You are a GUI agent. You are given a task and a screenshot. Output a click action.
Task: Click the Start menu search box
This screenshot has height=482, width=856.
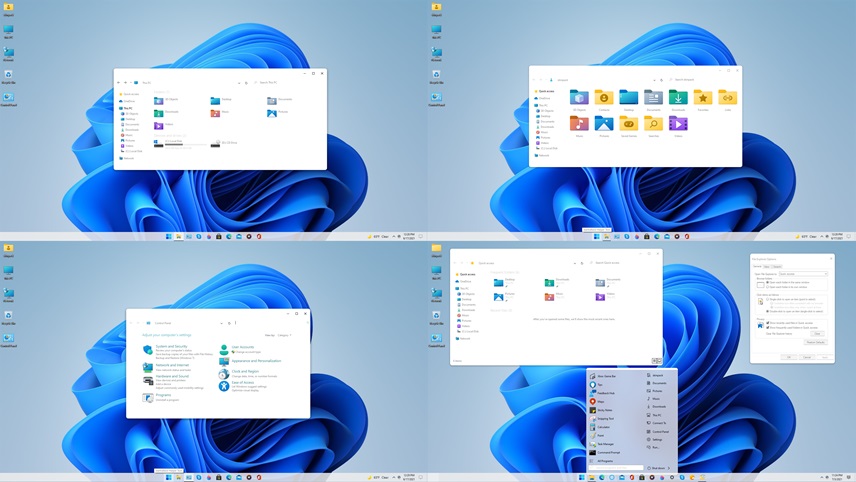pos(616,468)
